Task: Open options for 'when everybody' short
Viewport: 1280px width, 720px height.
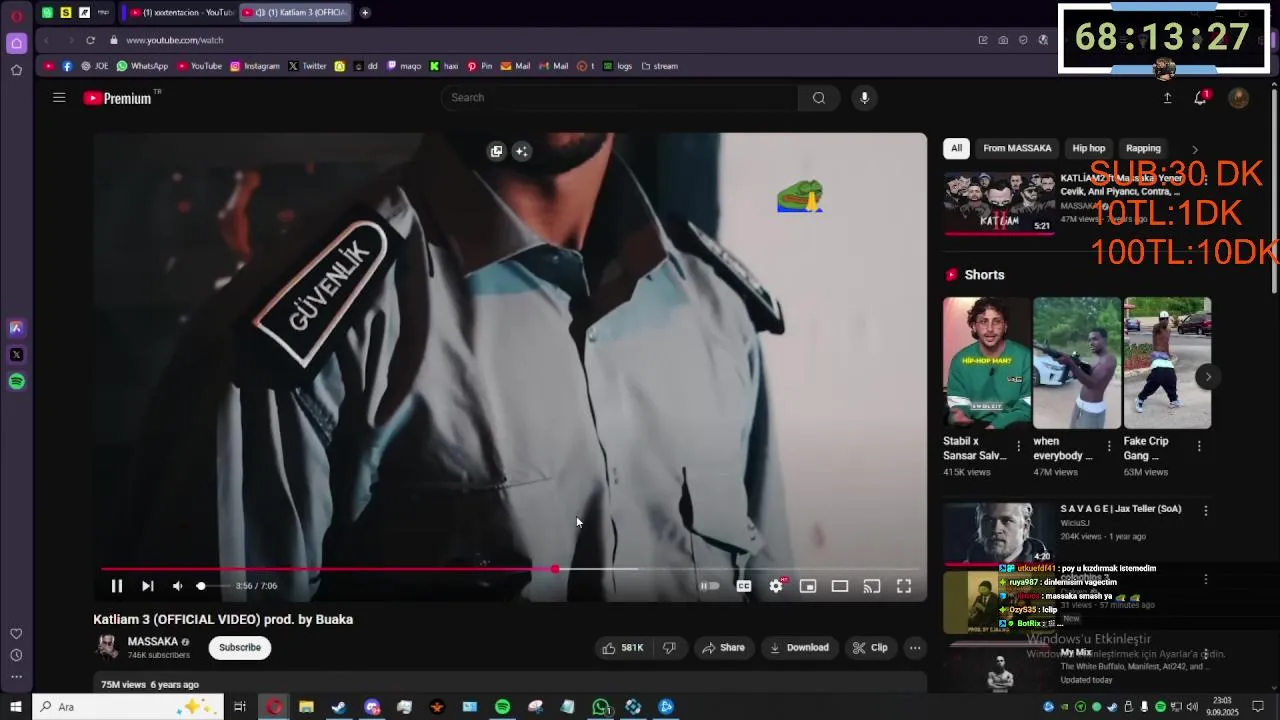Action: tap(1109, 446)
